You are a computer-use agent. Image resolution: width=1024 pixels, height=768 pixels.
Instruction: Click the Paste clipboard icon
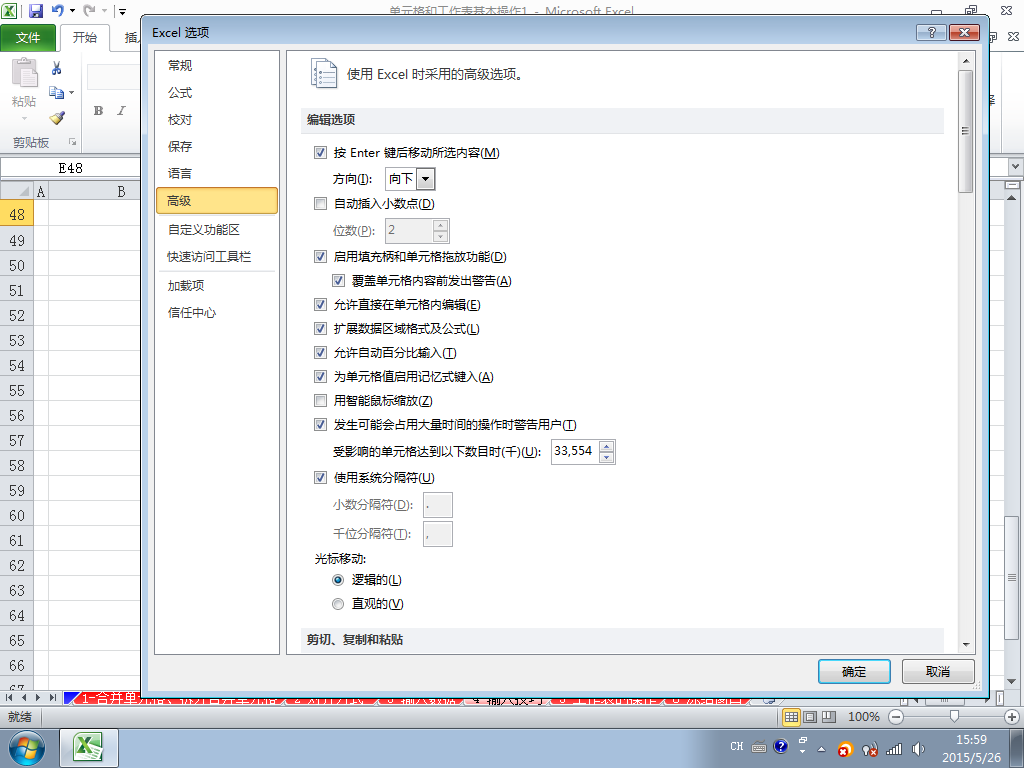pos(25,72)
